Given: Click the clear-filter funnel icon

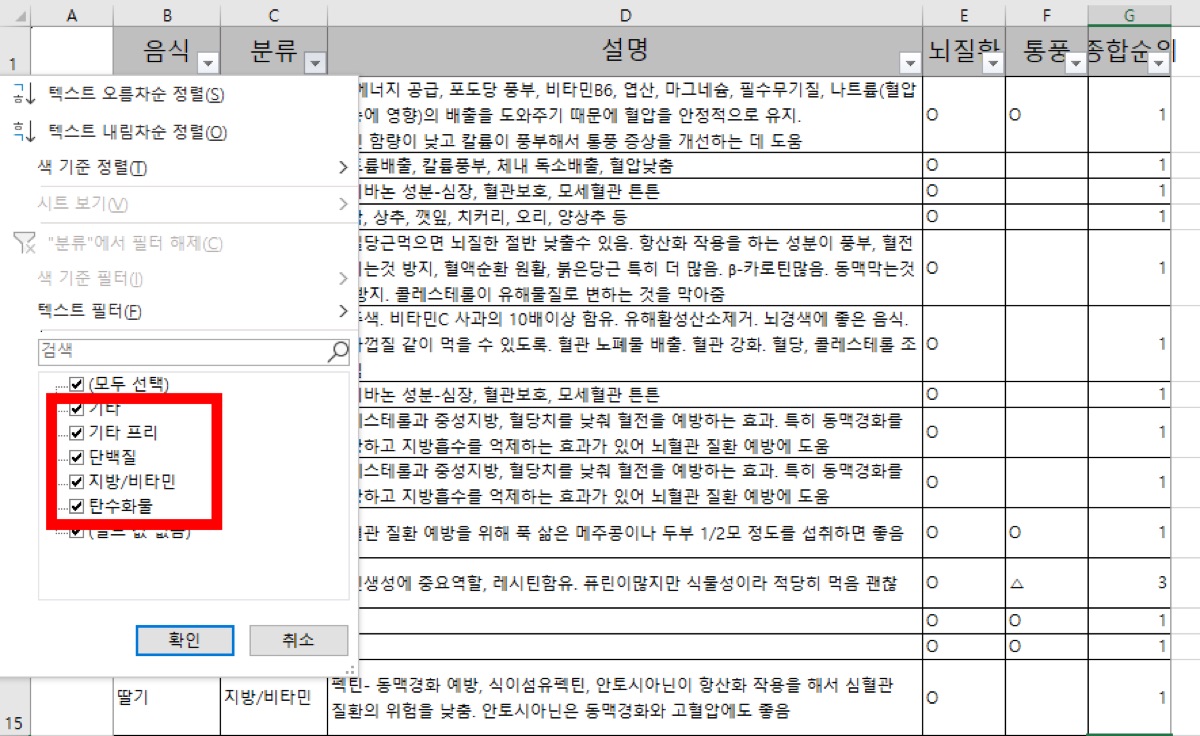Looking at the screenshot, I should [25, 243].
